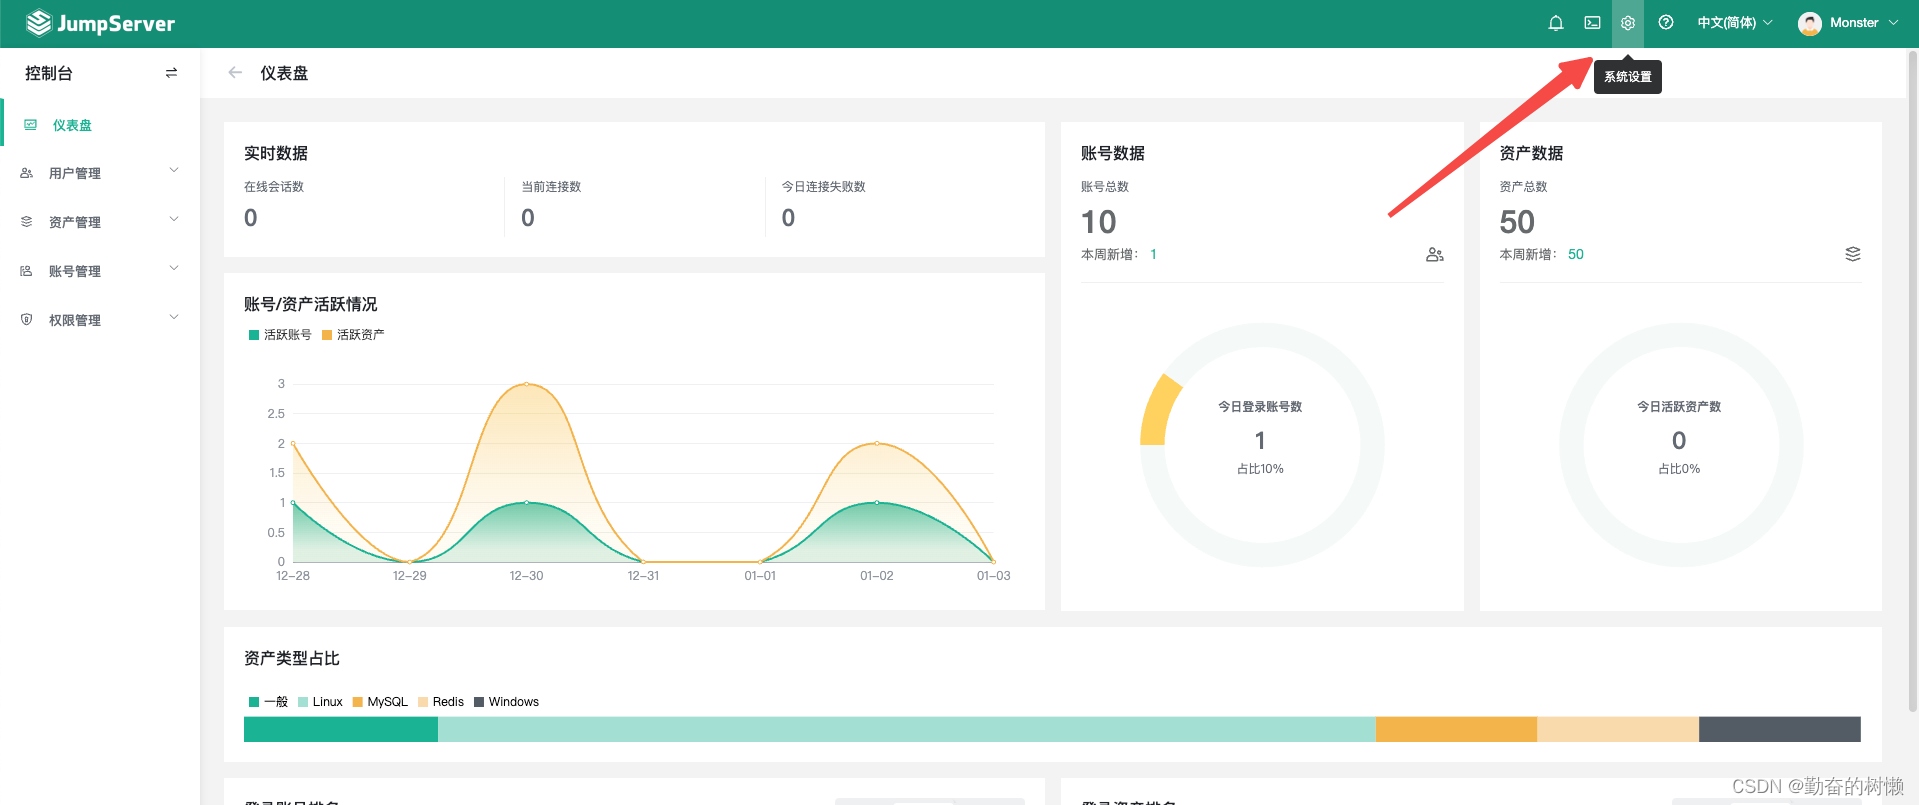Open the web terminal icon
1919x805 pixels.
coord(1592,23)
